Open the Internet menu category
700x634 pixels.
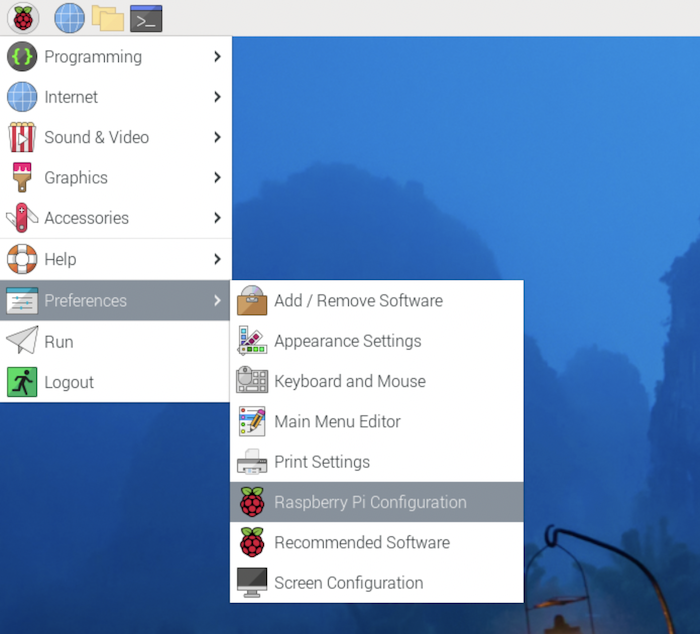tap(116, 97)
